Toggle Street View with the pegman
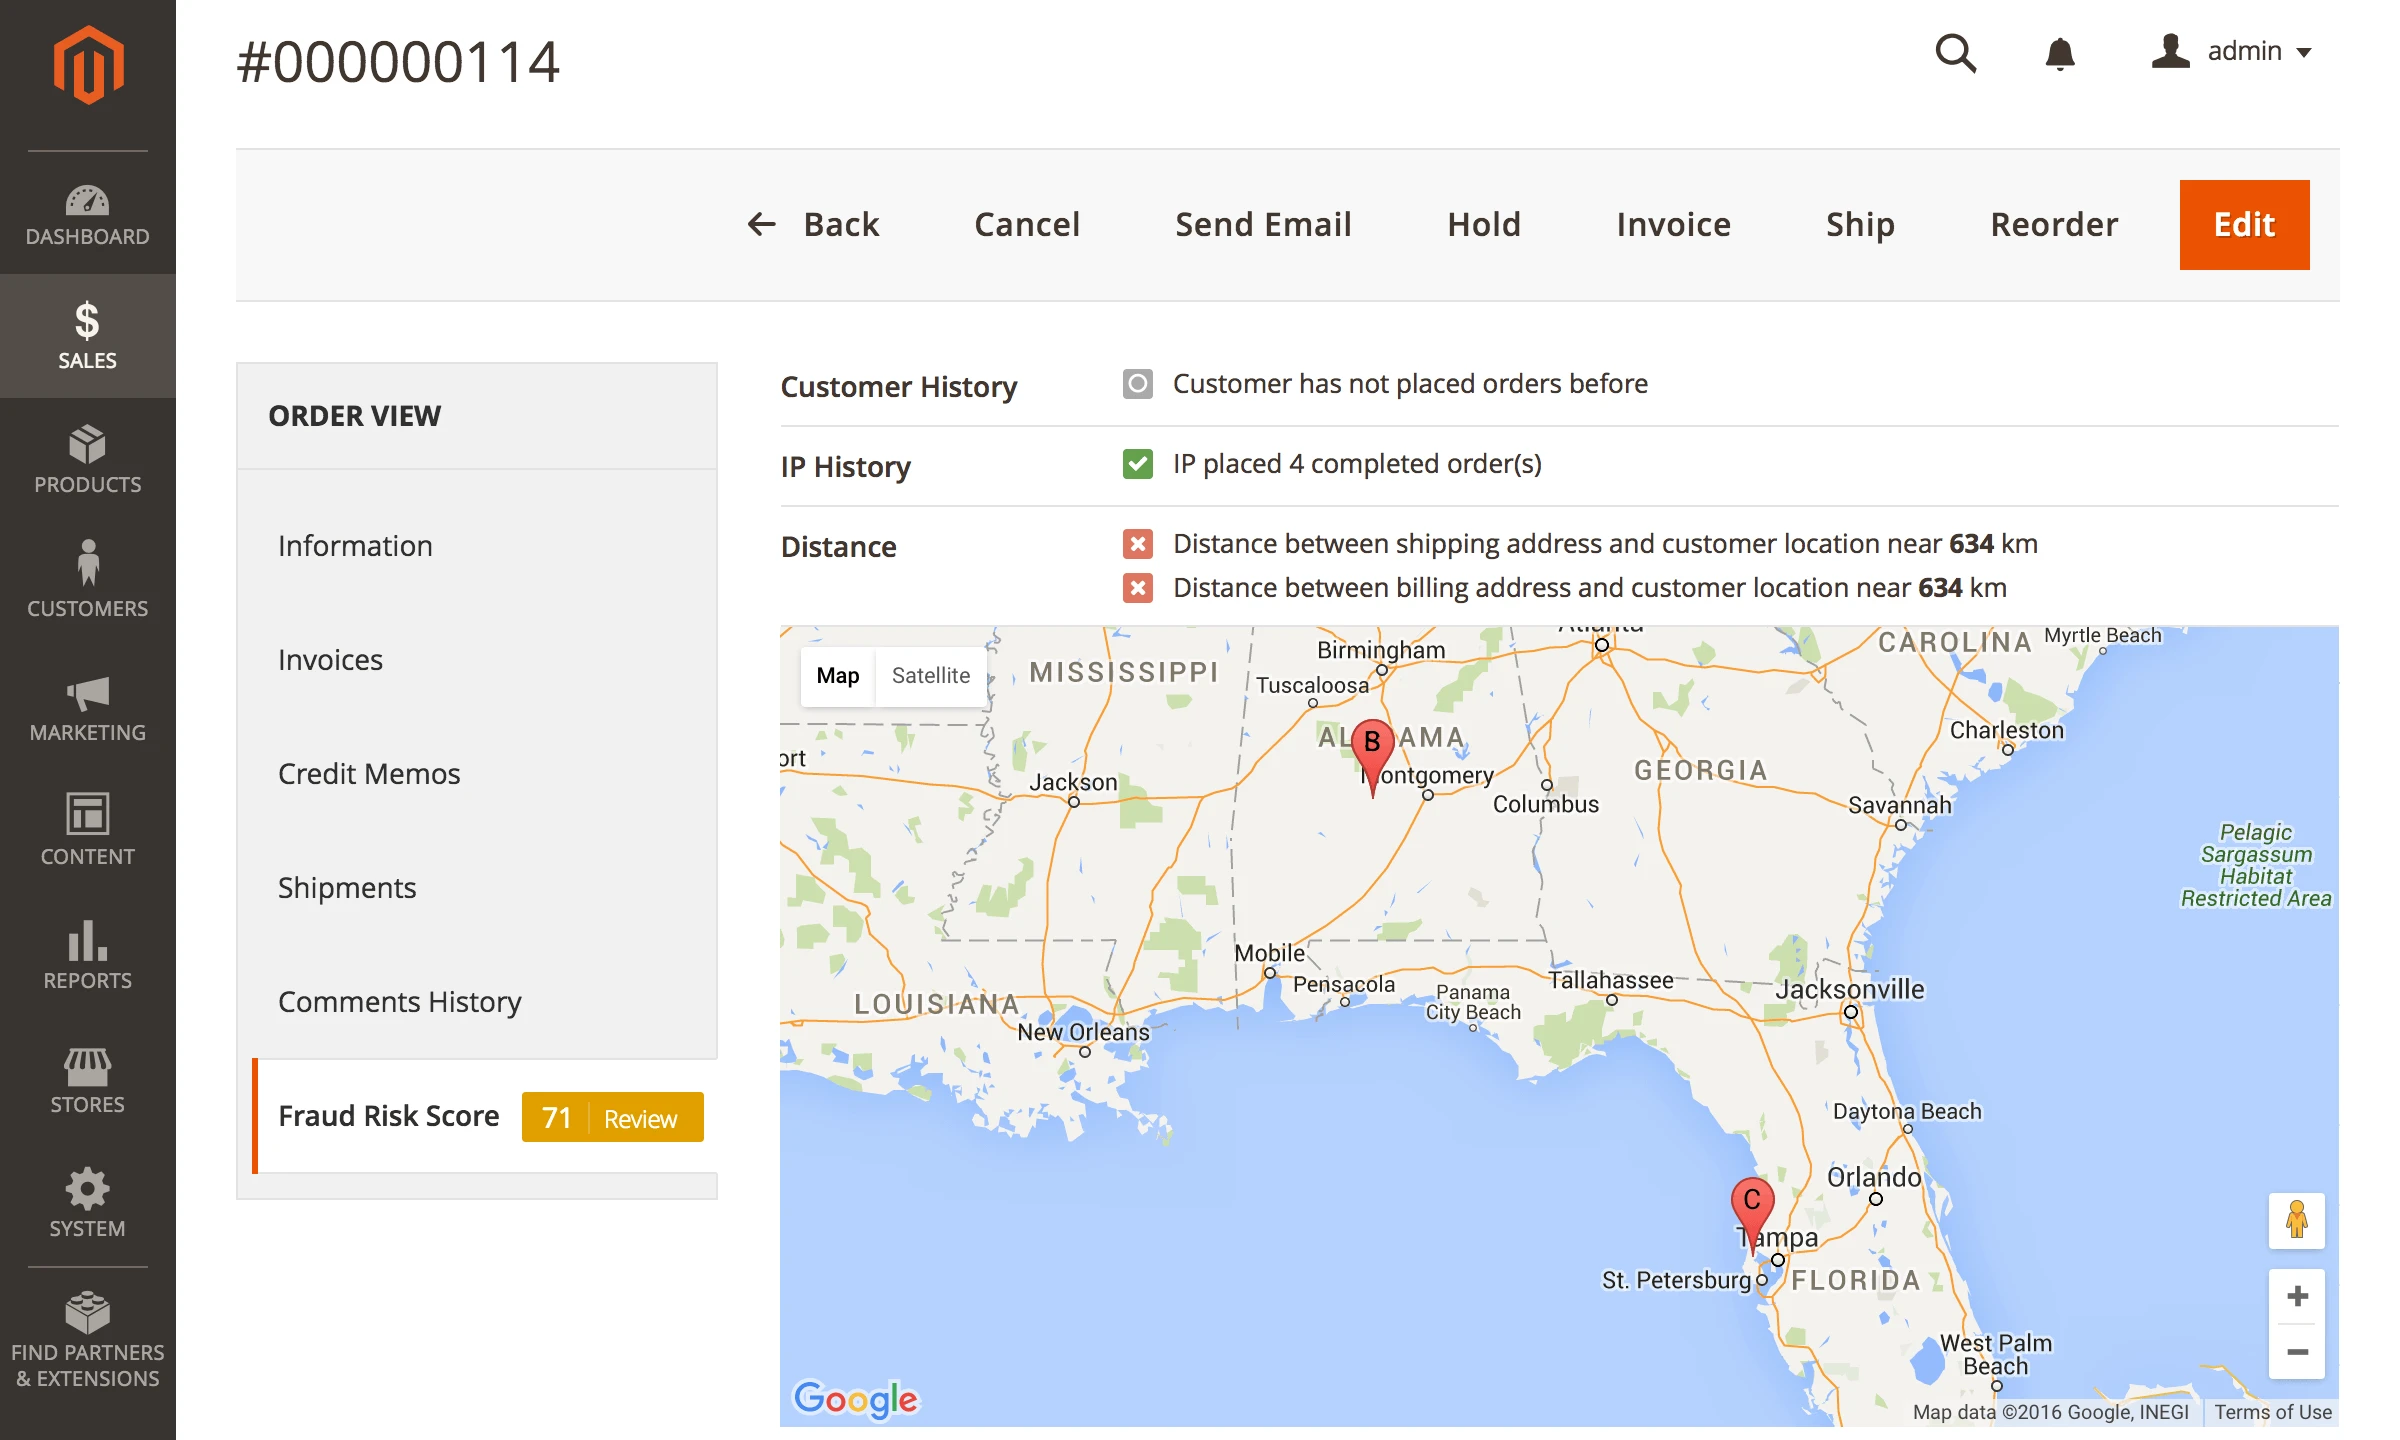2400x1440 pixels. (x=2296, y=1220)
